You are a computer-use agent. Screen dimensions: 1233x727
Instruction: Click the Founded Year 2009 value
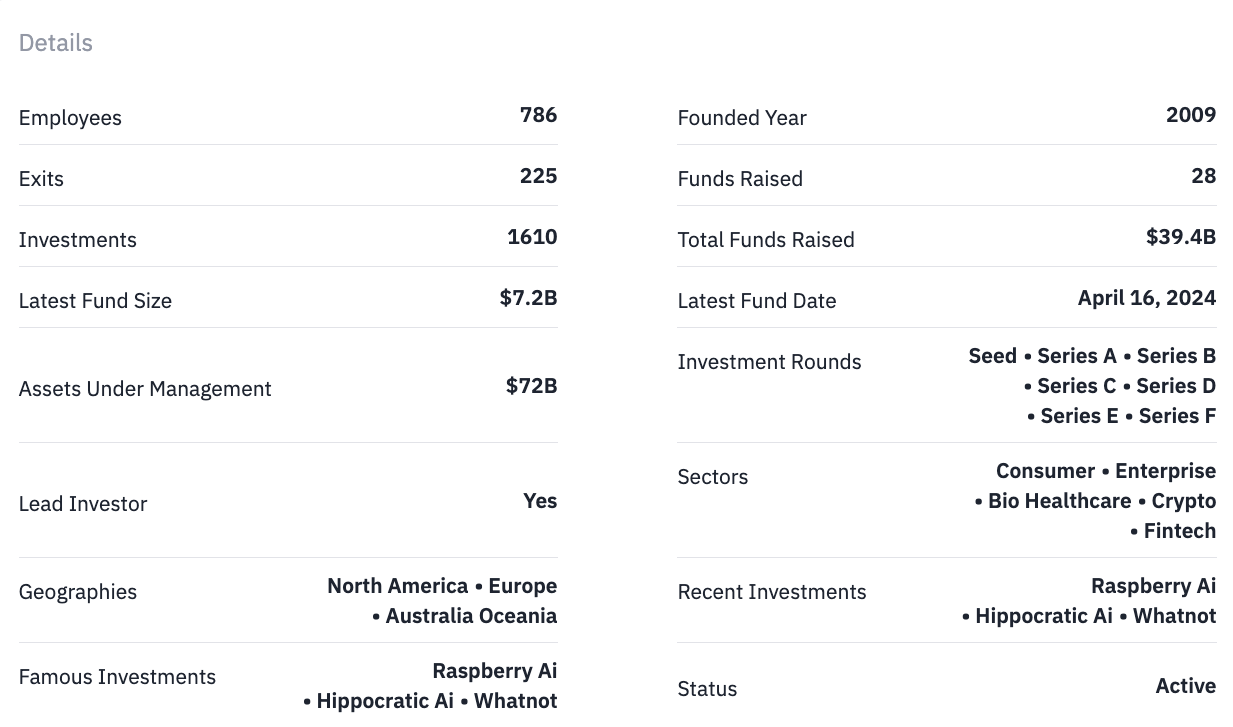point(1191,115)
